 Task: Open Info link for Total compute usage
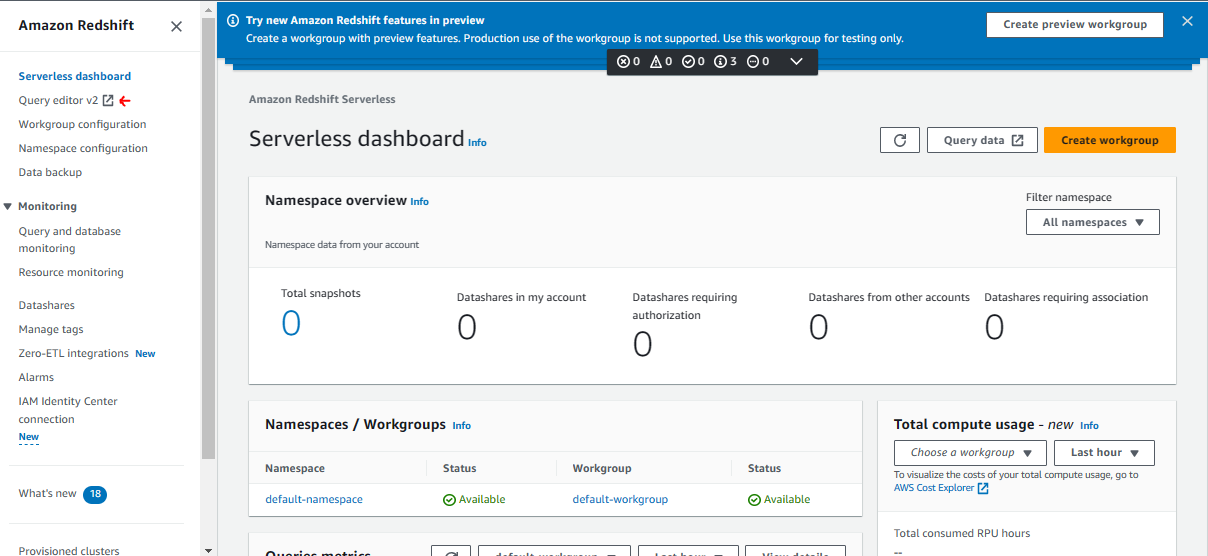[x=1089, y=426]
